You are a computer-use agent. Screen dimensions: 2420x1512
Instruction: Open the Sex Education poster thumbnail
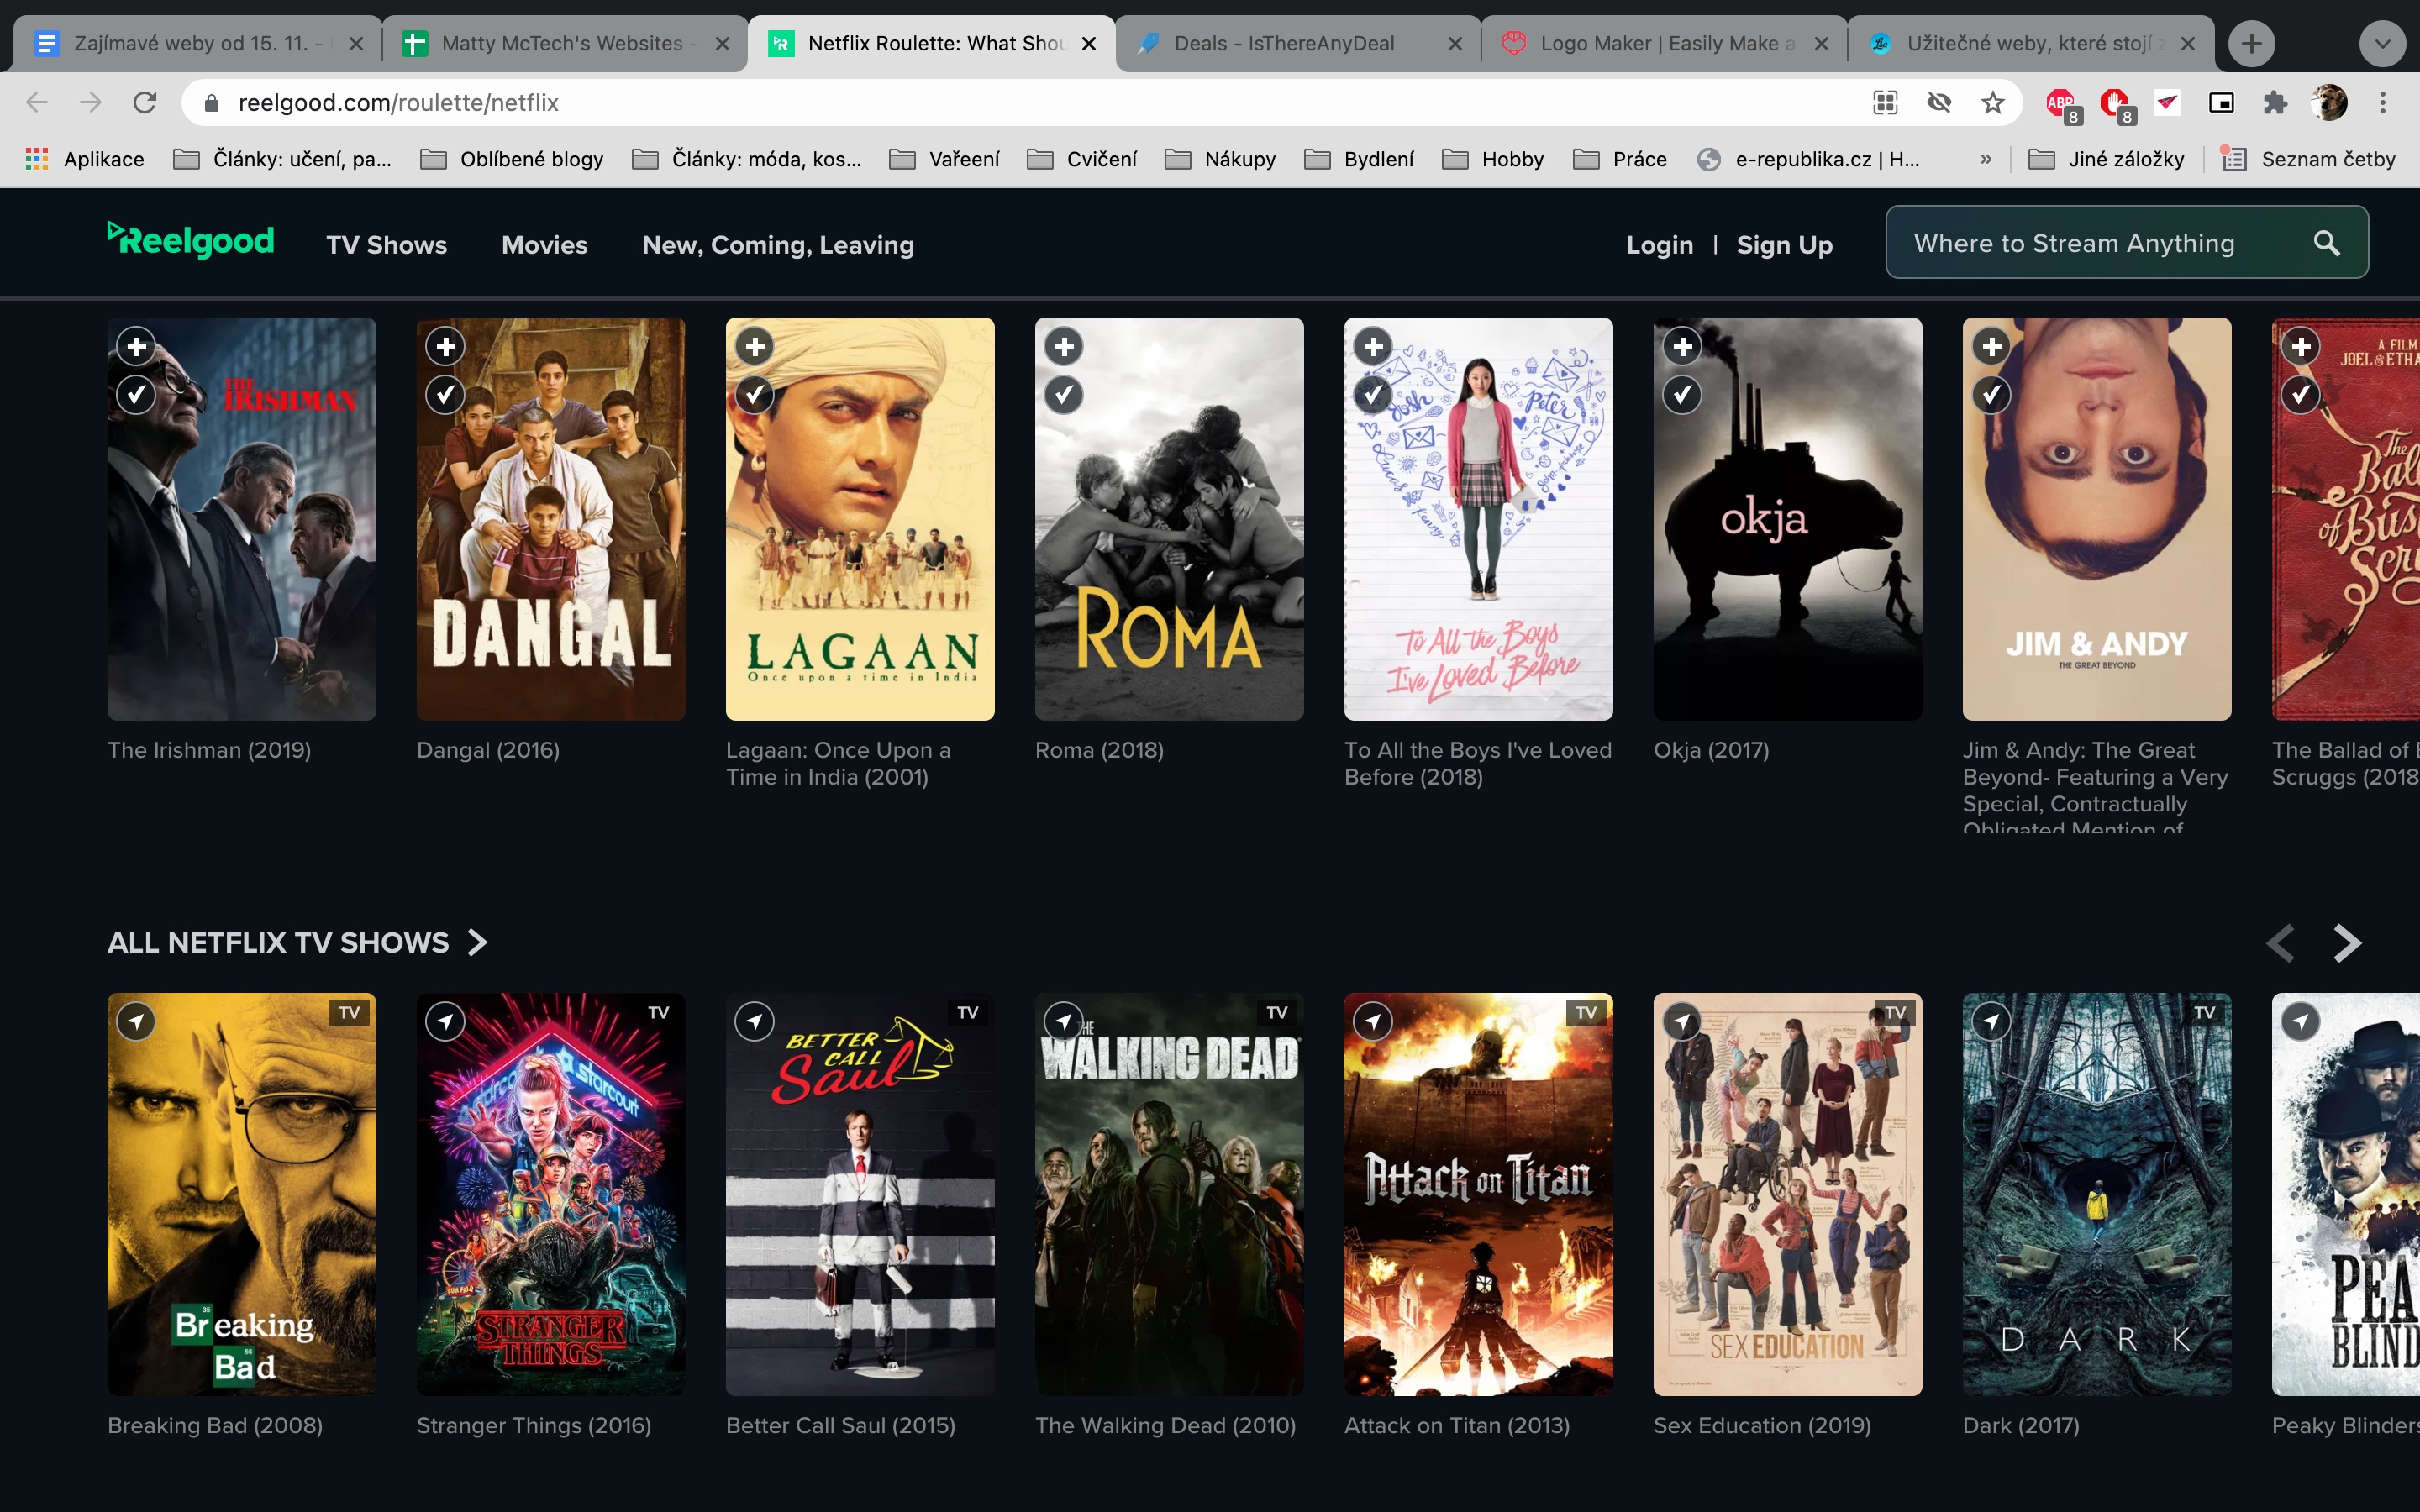[1787, 1194]
